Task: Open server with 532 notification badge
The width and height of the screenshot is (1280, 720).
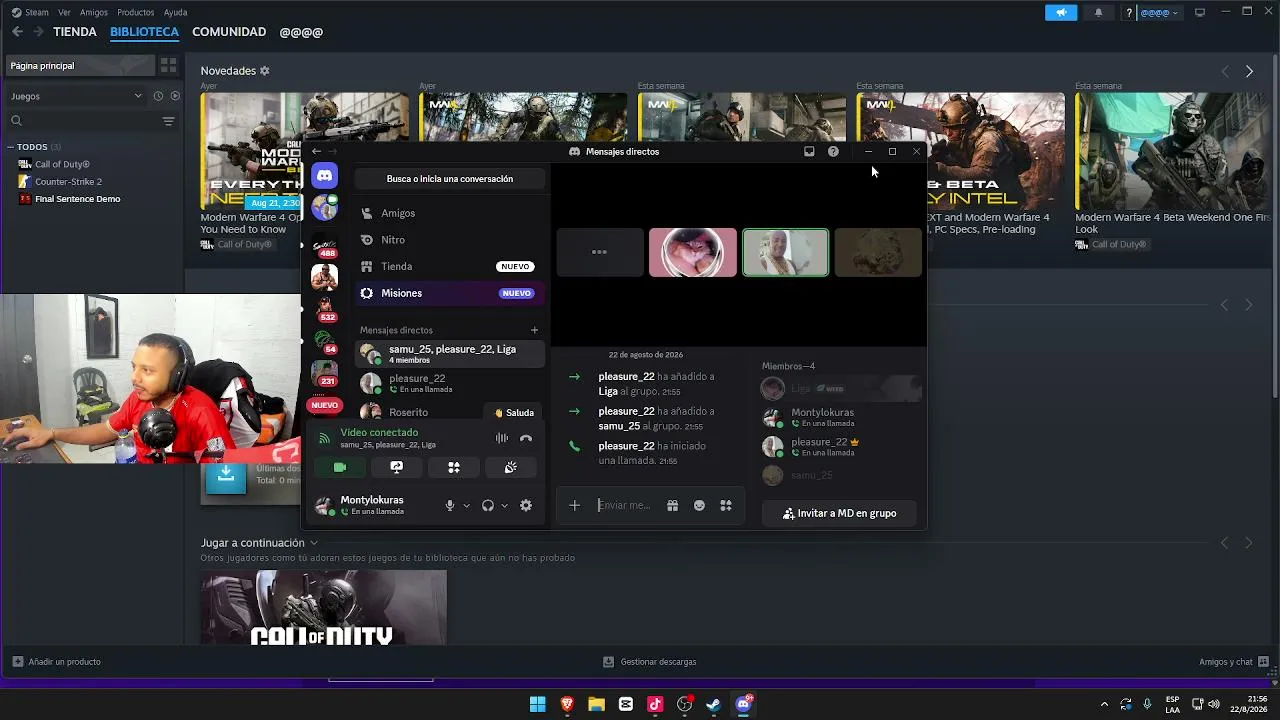Action: point(325,308)
